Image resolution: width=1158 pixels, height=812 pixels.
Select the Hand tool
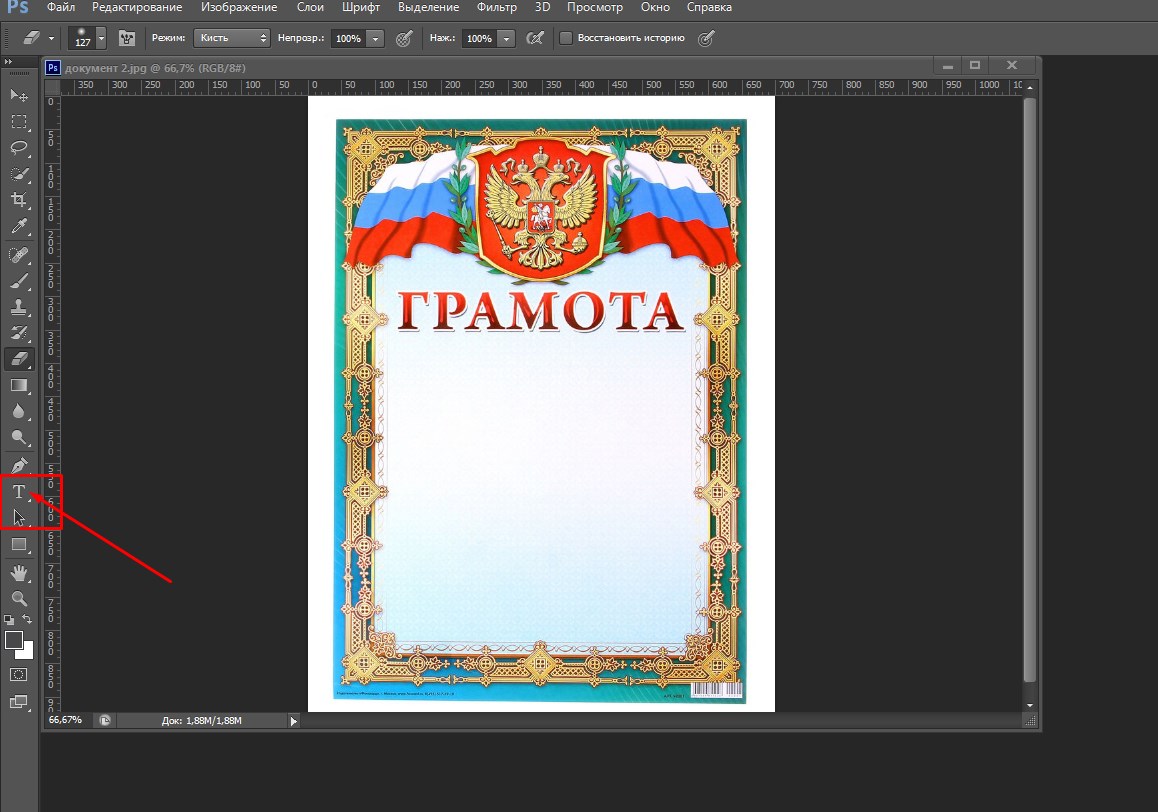[x=19, y=572]
